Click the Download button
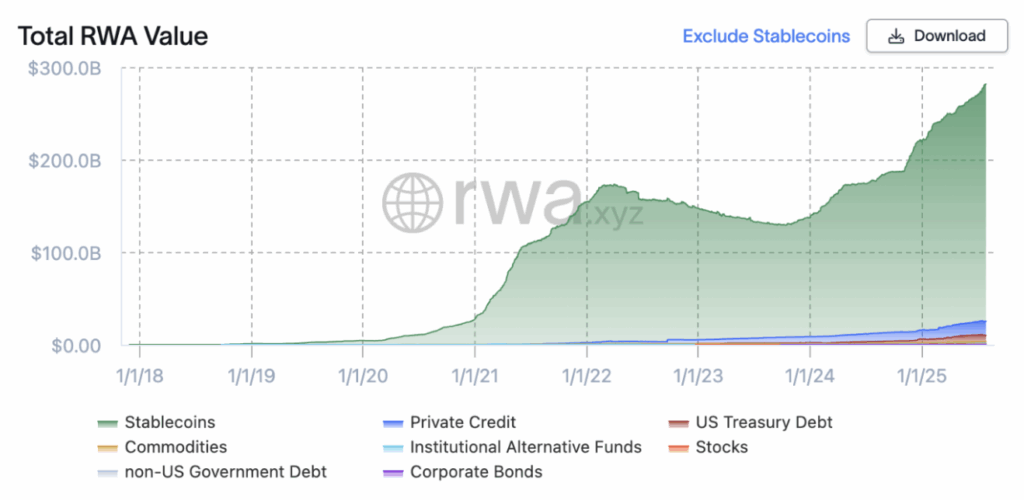This screenshot has height=500, width=1024. tap(936, 36)
